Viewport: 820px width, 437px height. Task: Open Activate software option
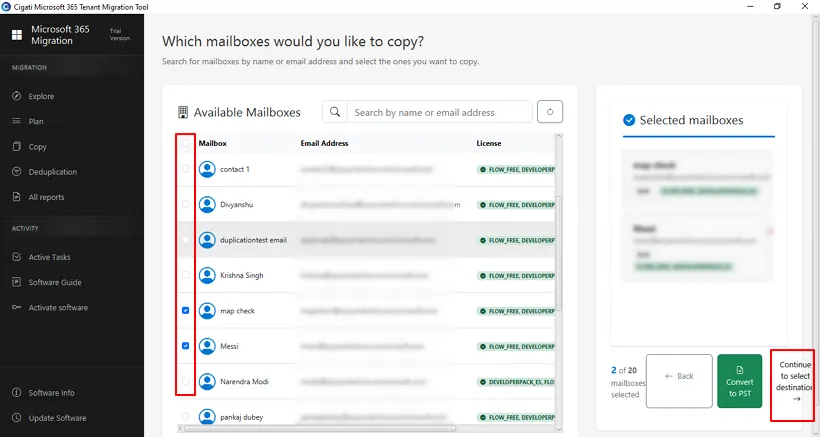tap(58, 307)
